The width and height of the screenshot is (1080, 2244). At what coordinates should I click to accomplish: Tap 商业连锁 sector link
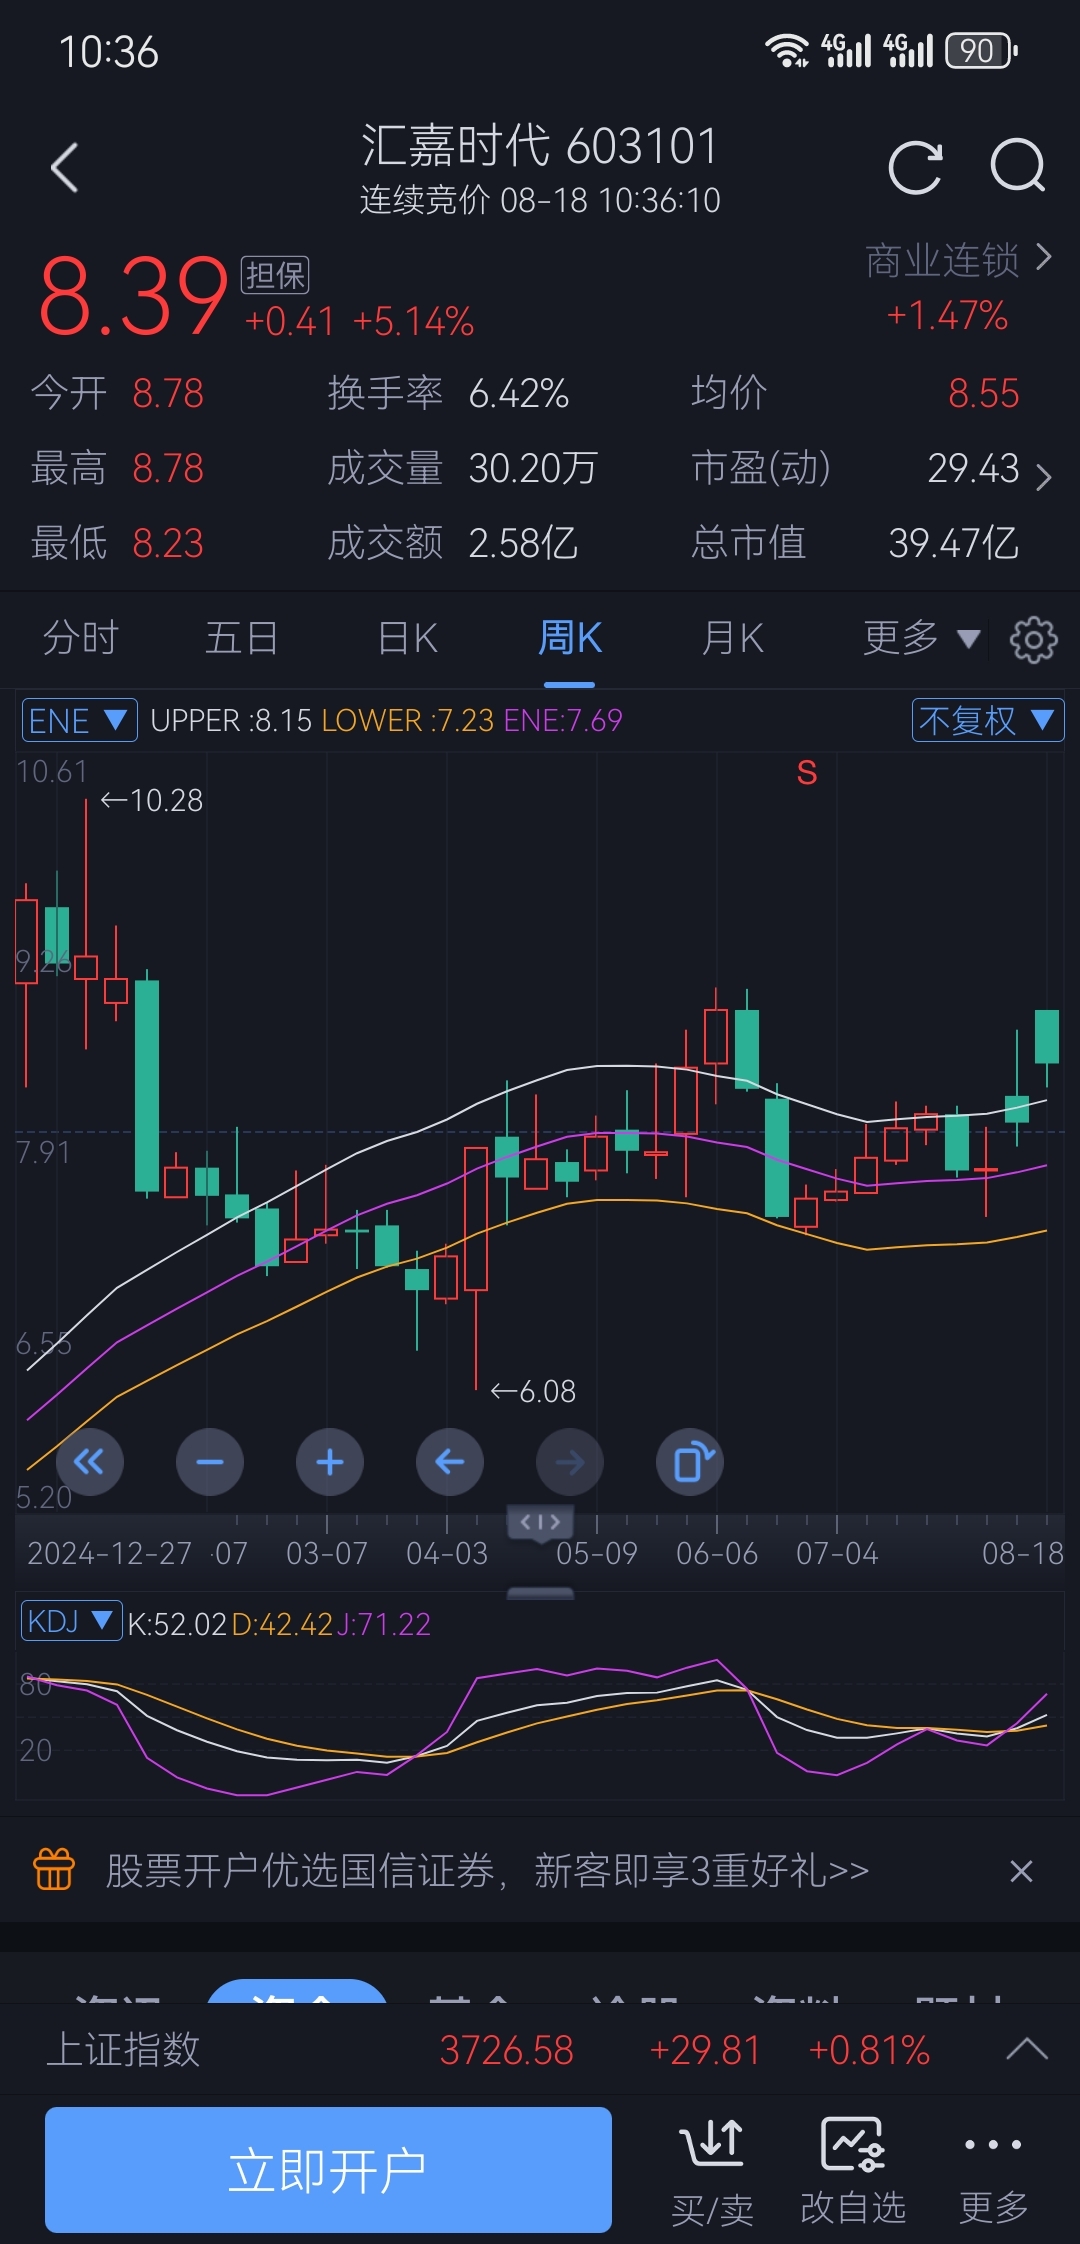pos(942,260)
